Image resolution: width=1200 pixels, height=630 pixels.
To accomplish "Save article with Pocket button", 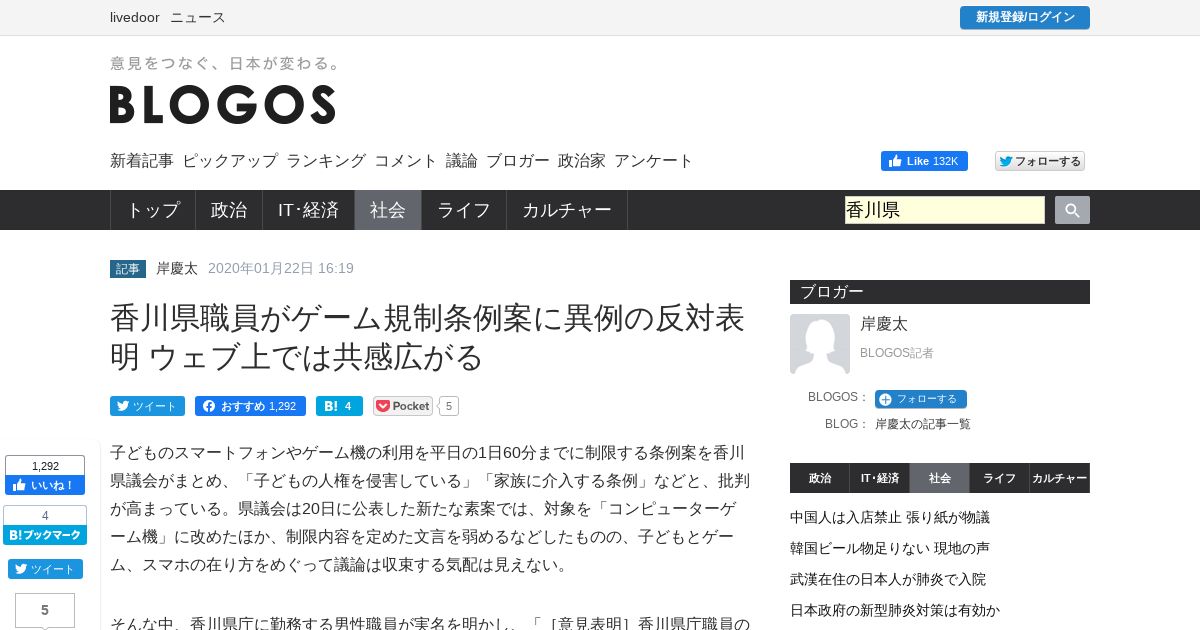I will [403, 406].
